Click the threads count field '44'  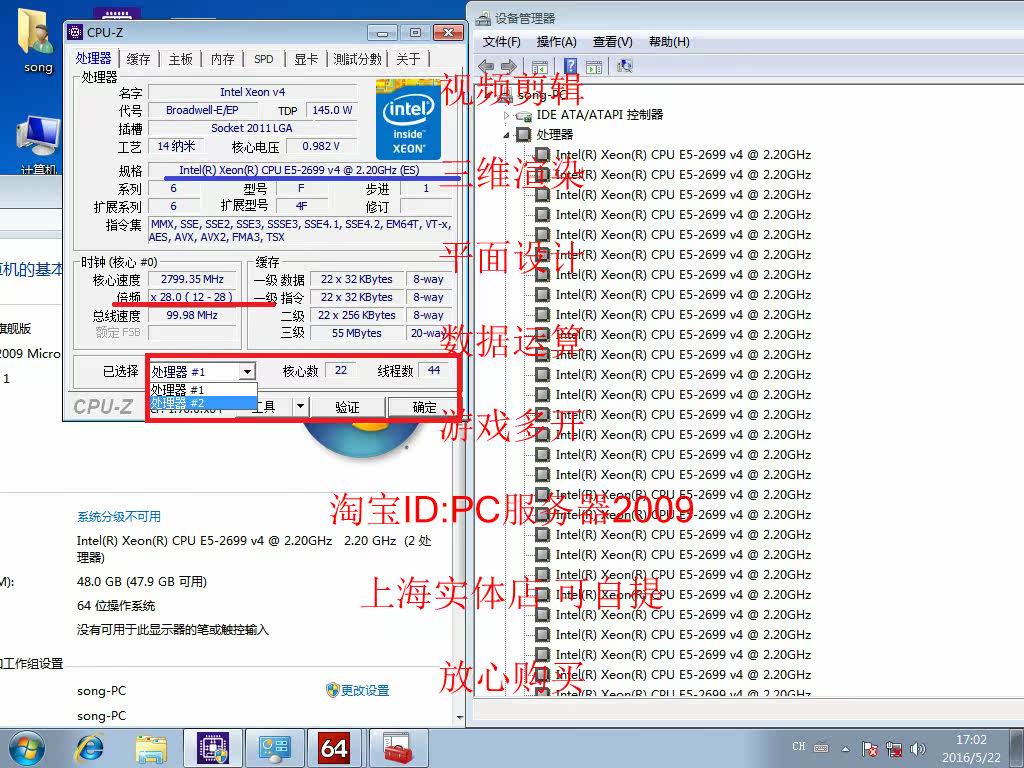[x=434, y=370]
